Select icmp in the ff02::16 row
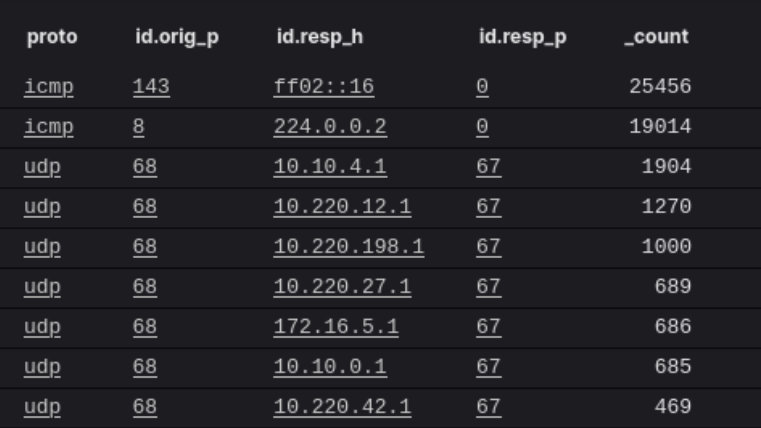The width and height of the screenshot is (761, 428). pos(49,87)
